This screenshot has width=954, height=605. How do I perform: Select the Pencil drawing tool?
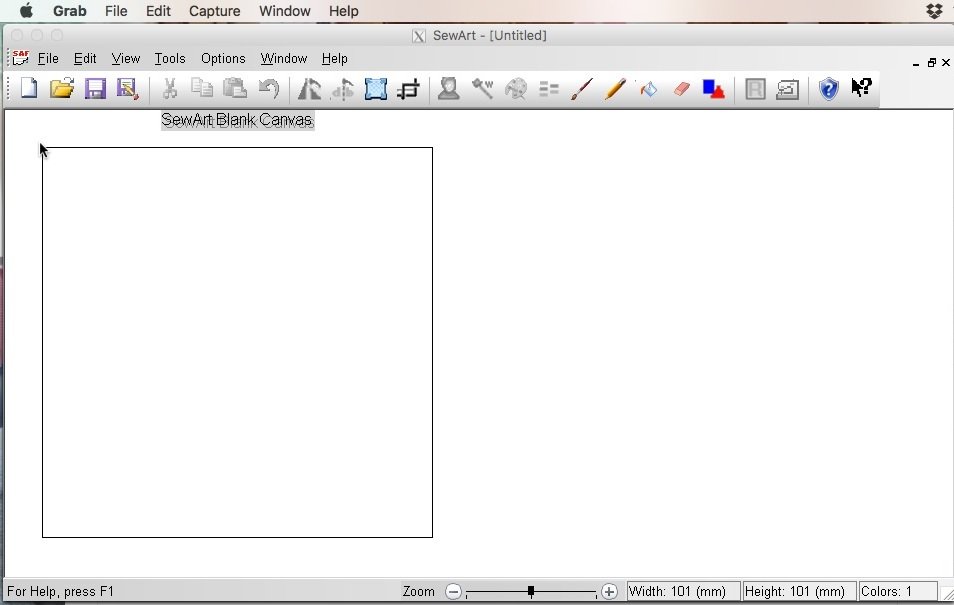pos(615,90)
